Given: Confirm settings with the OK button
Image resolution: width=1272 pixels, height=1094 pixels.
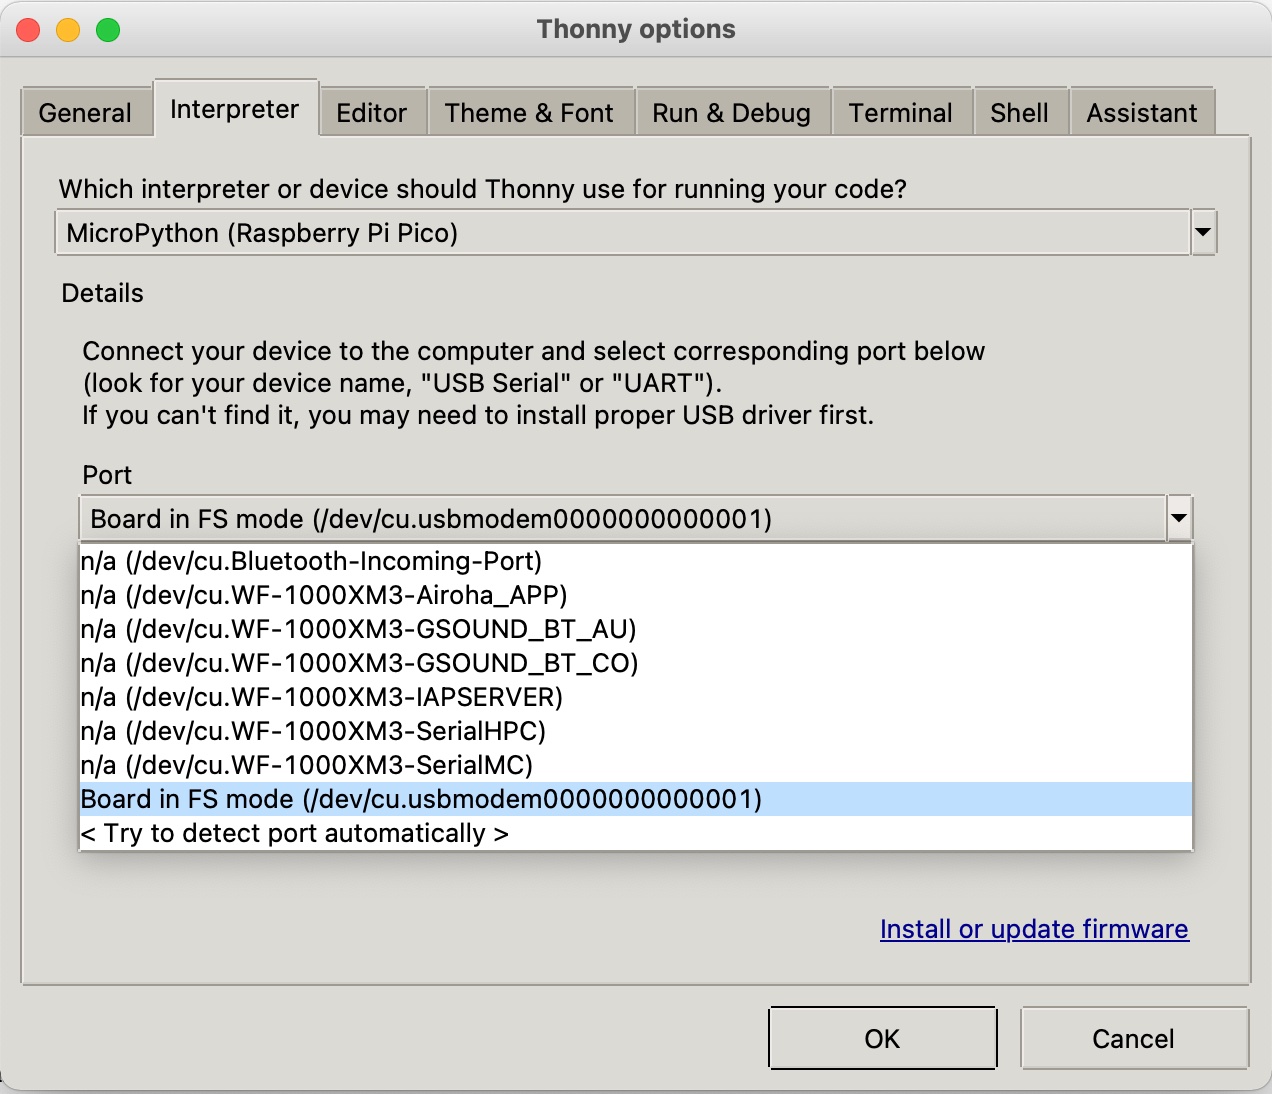Looking at the screenshot, I should (x=882, y=1038).
